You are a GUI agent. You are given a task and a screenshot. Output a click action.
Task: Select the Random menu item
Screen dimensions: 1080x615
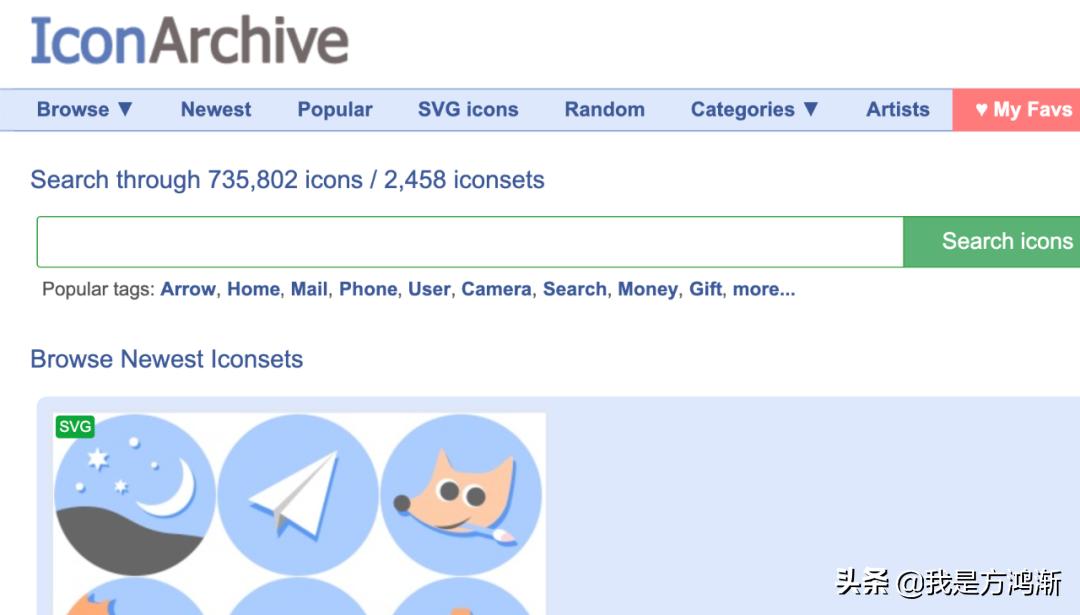pos(605,110)
